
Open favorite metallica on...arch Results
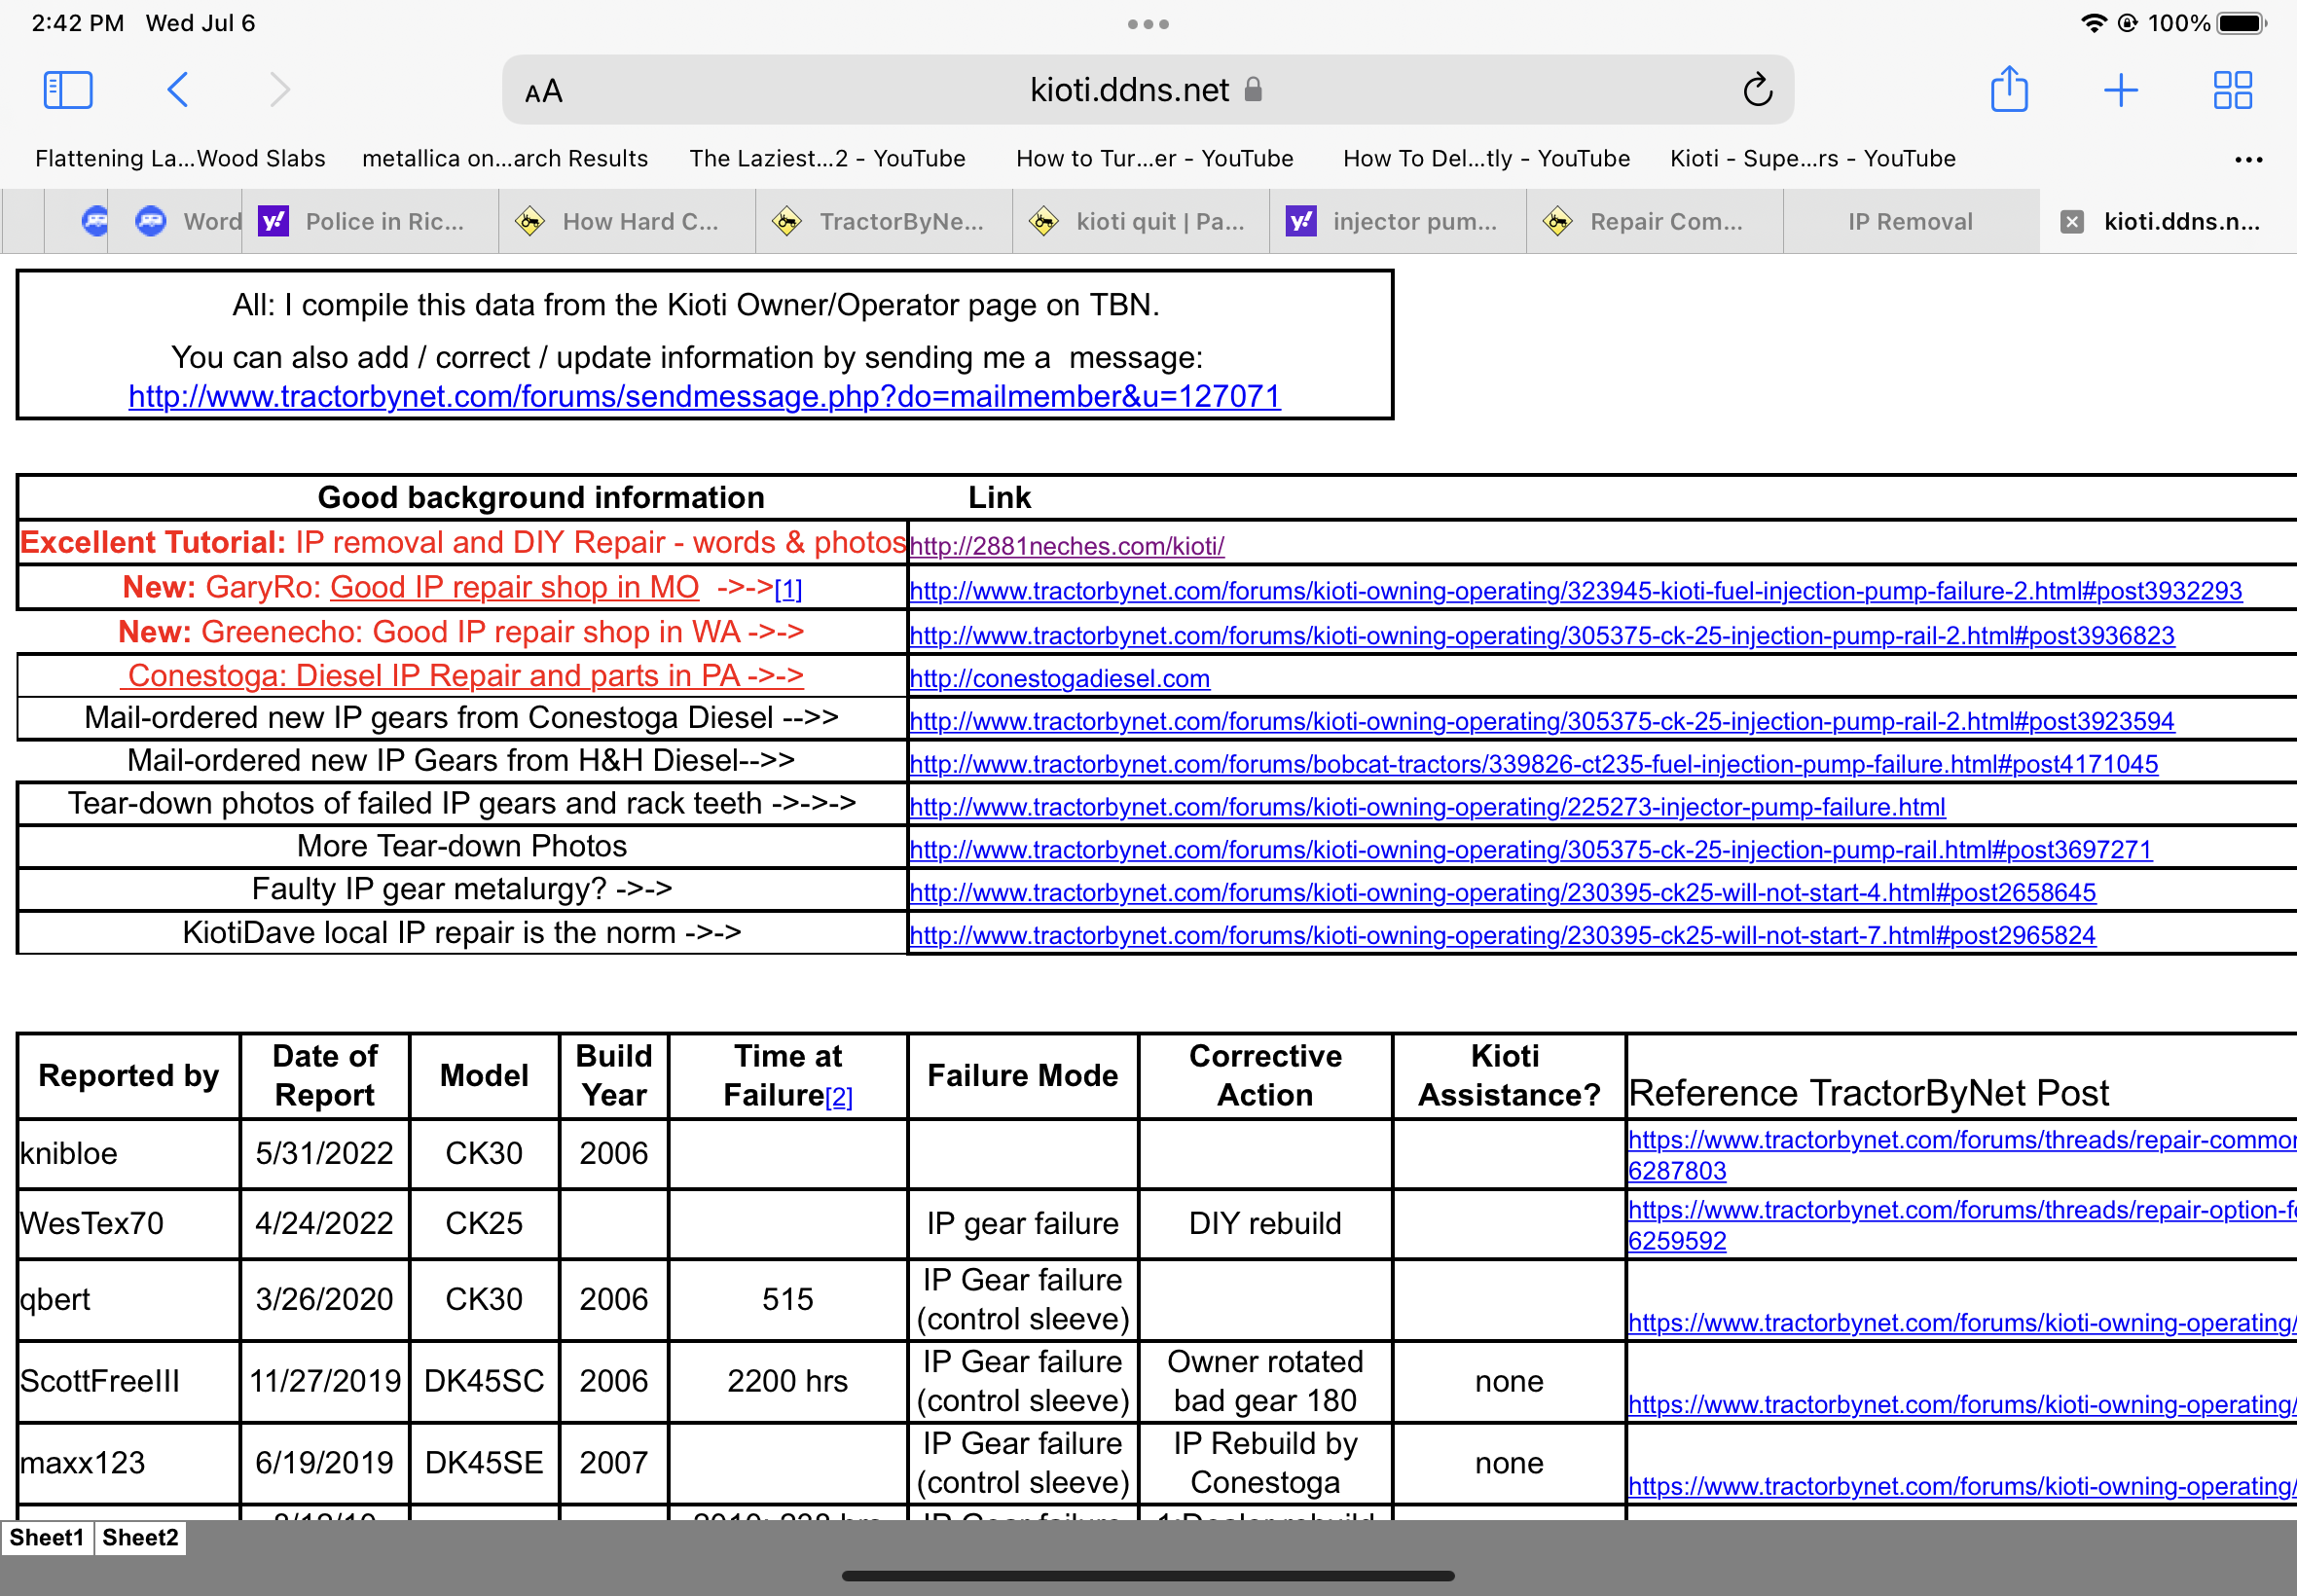pyautogui.click(x=505, y=158)
